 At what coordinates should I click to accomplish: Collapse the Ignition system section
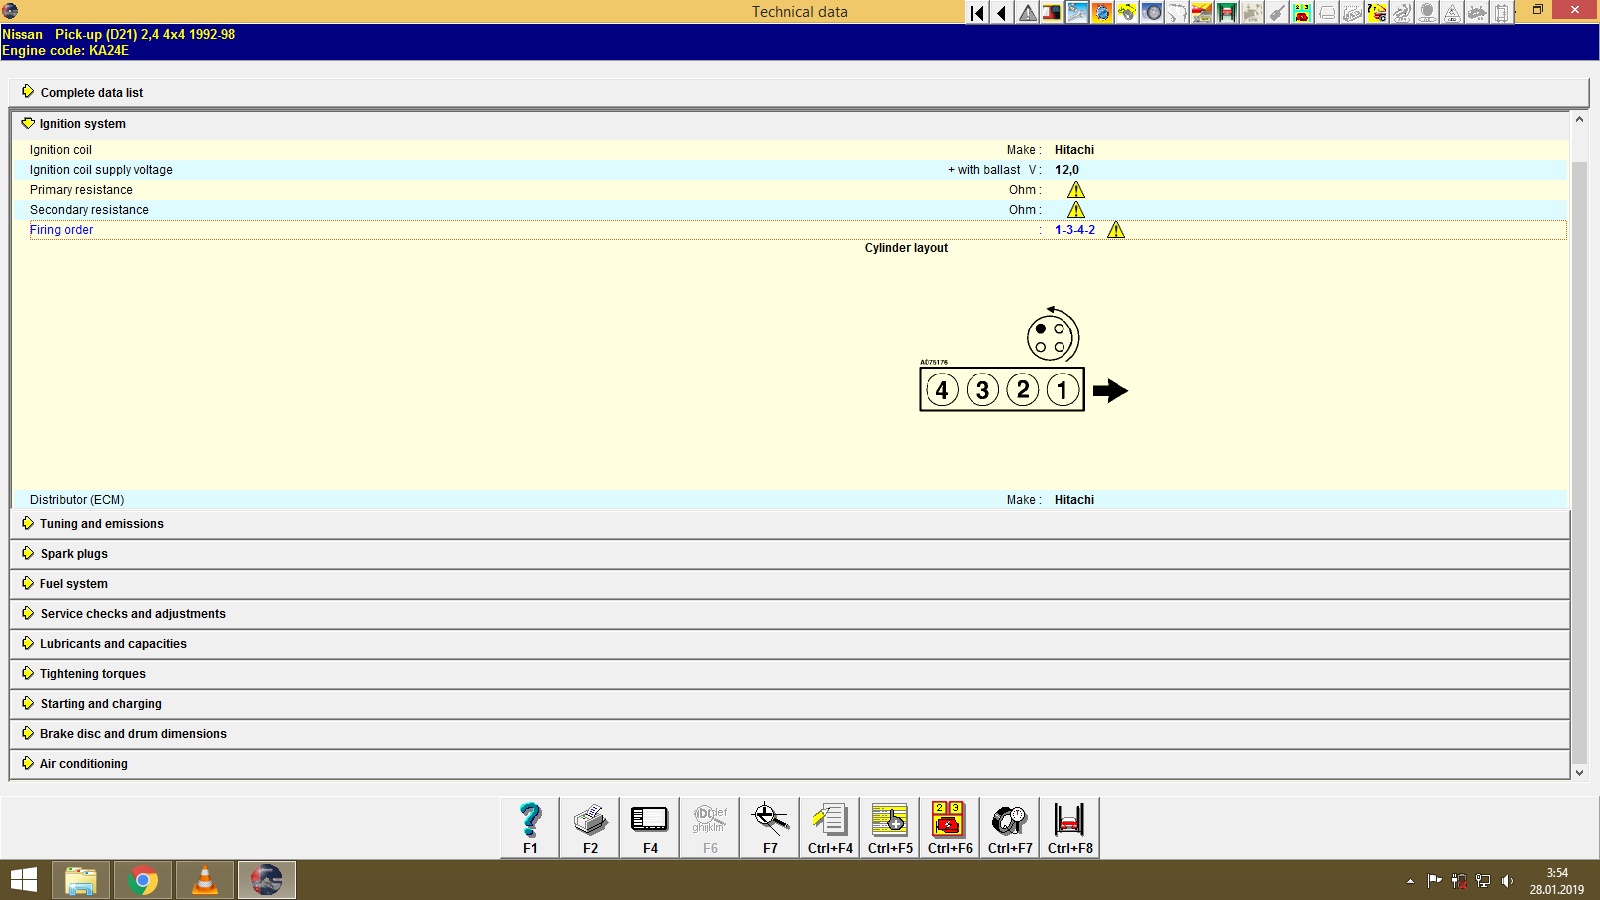[80, 123]
